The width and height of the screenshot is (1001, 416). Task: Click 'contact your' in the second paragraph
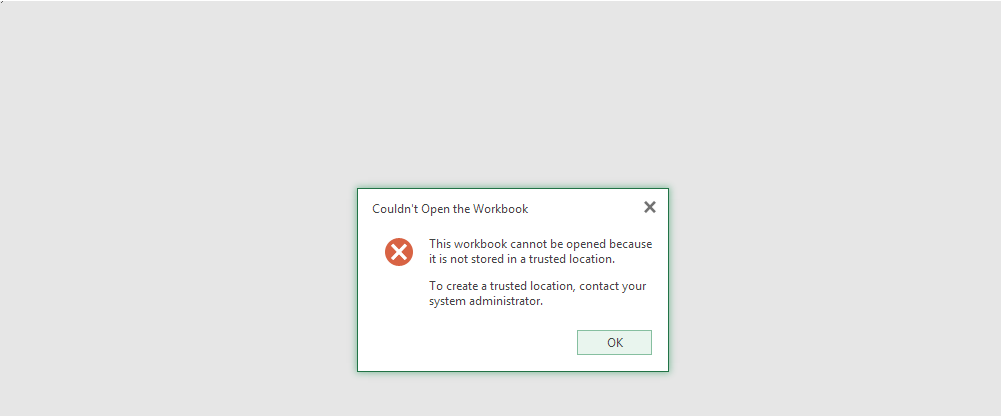tap(614, 286)
